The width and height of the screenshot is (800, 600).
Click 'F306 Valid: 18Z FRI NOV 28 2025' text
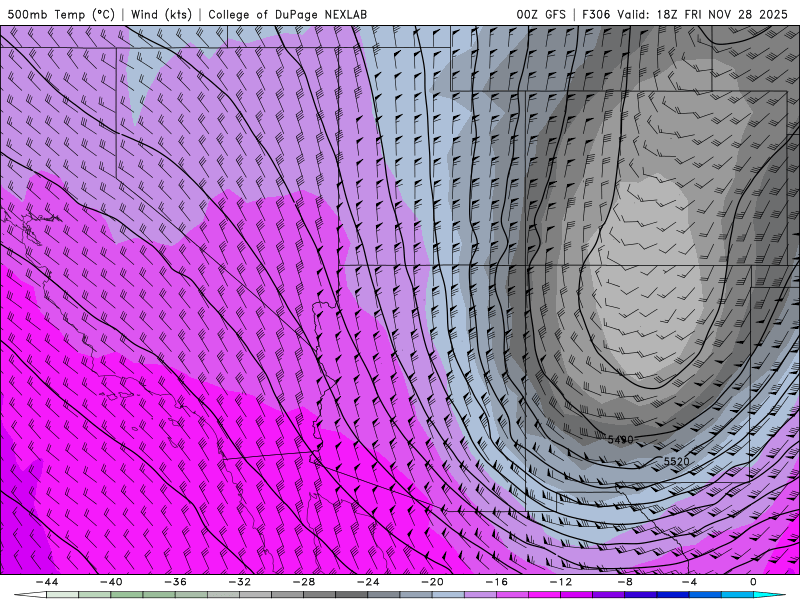coord(685,14)
